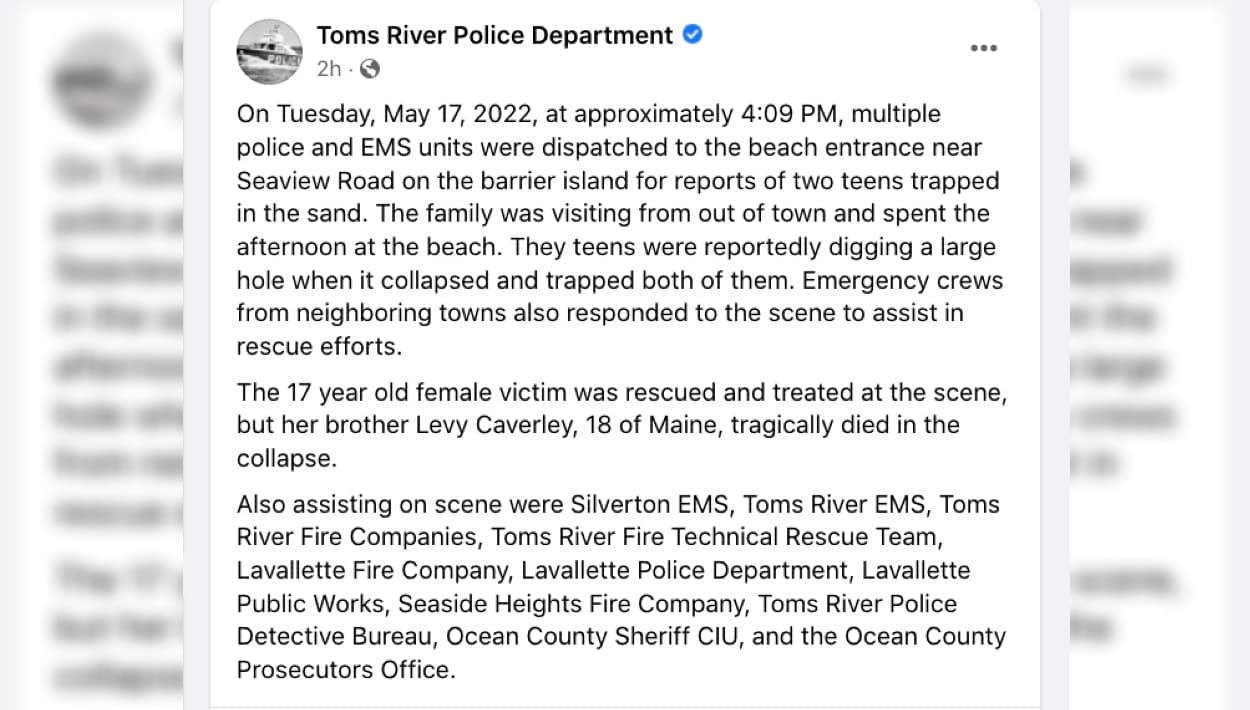Screen dimensions: 1250x710
Task: Open Toms River Police profile picture
Action: point(269,51)
